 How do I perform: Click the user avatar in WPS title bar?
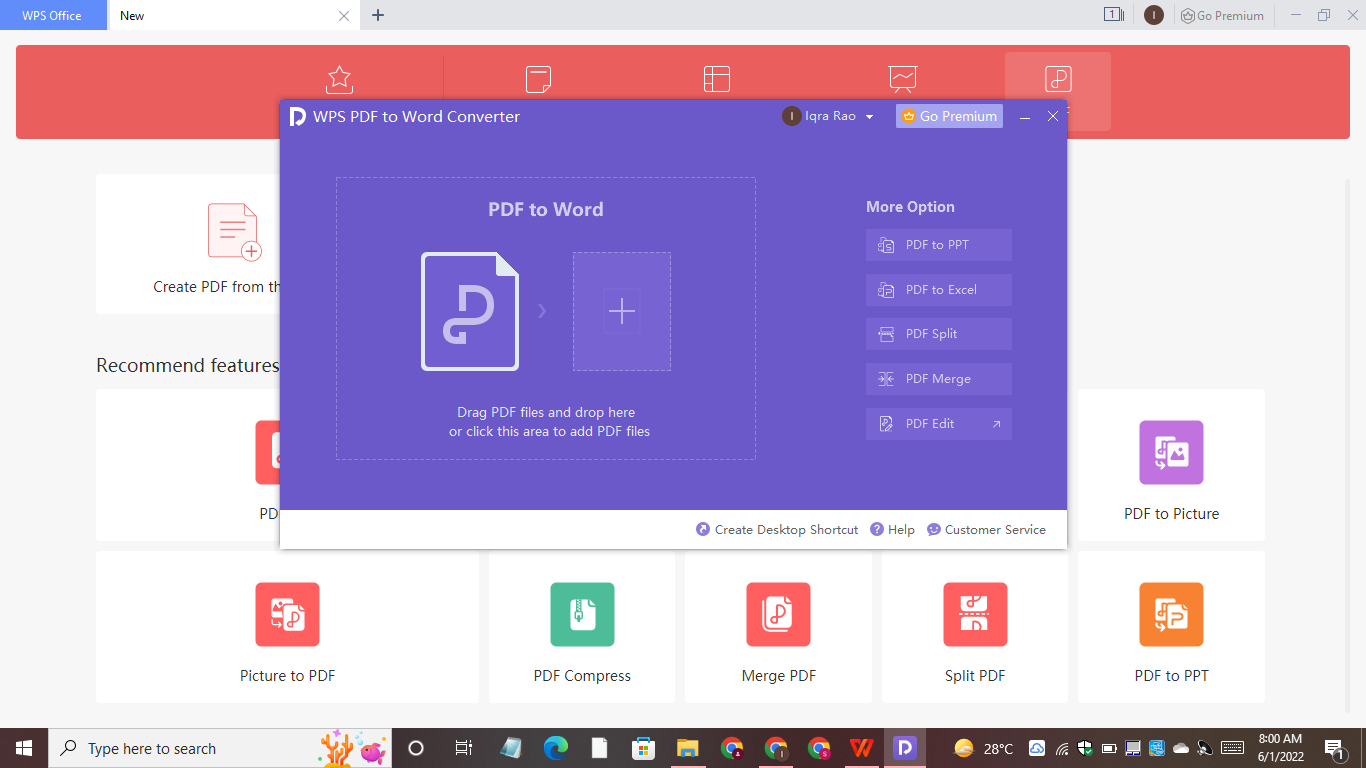tap(1154, 15)
